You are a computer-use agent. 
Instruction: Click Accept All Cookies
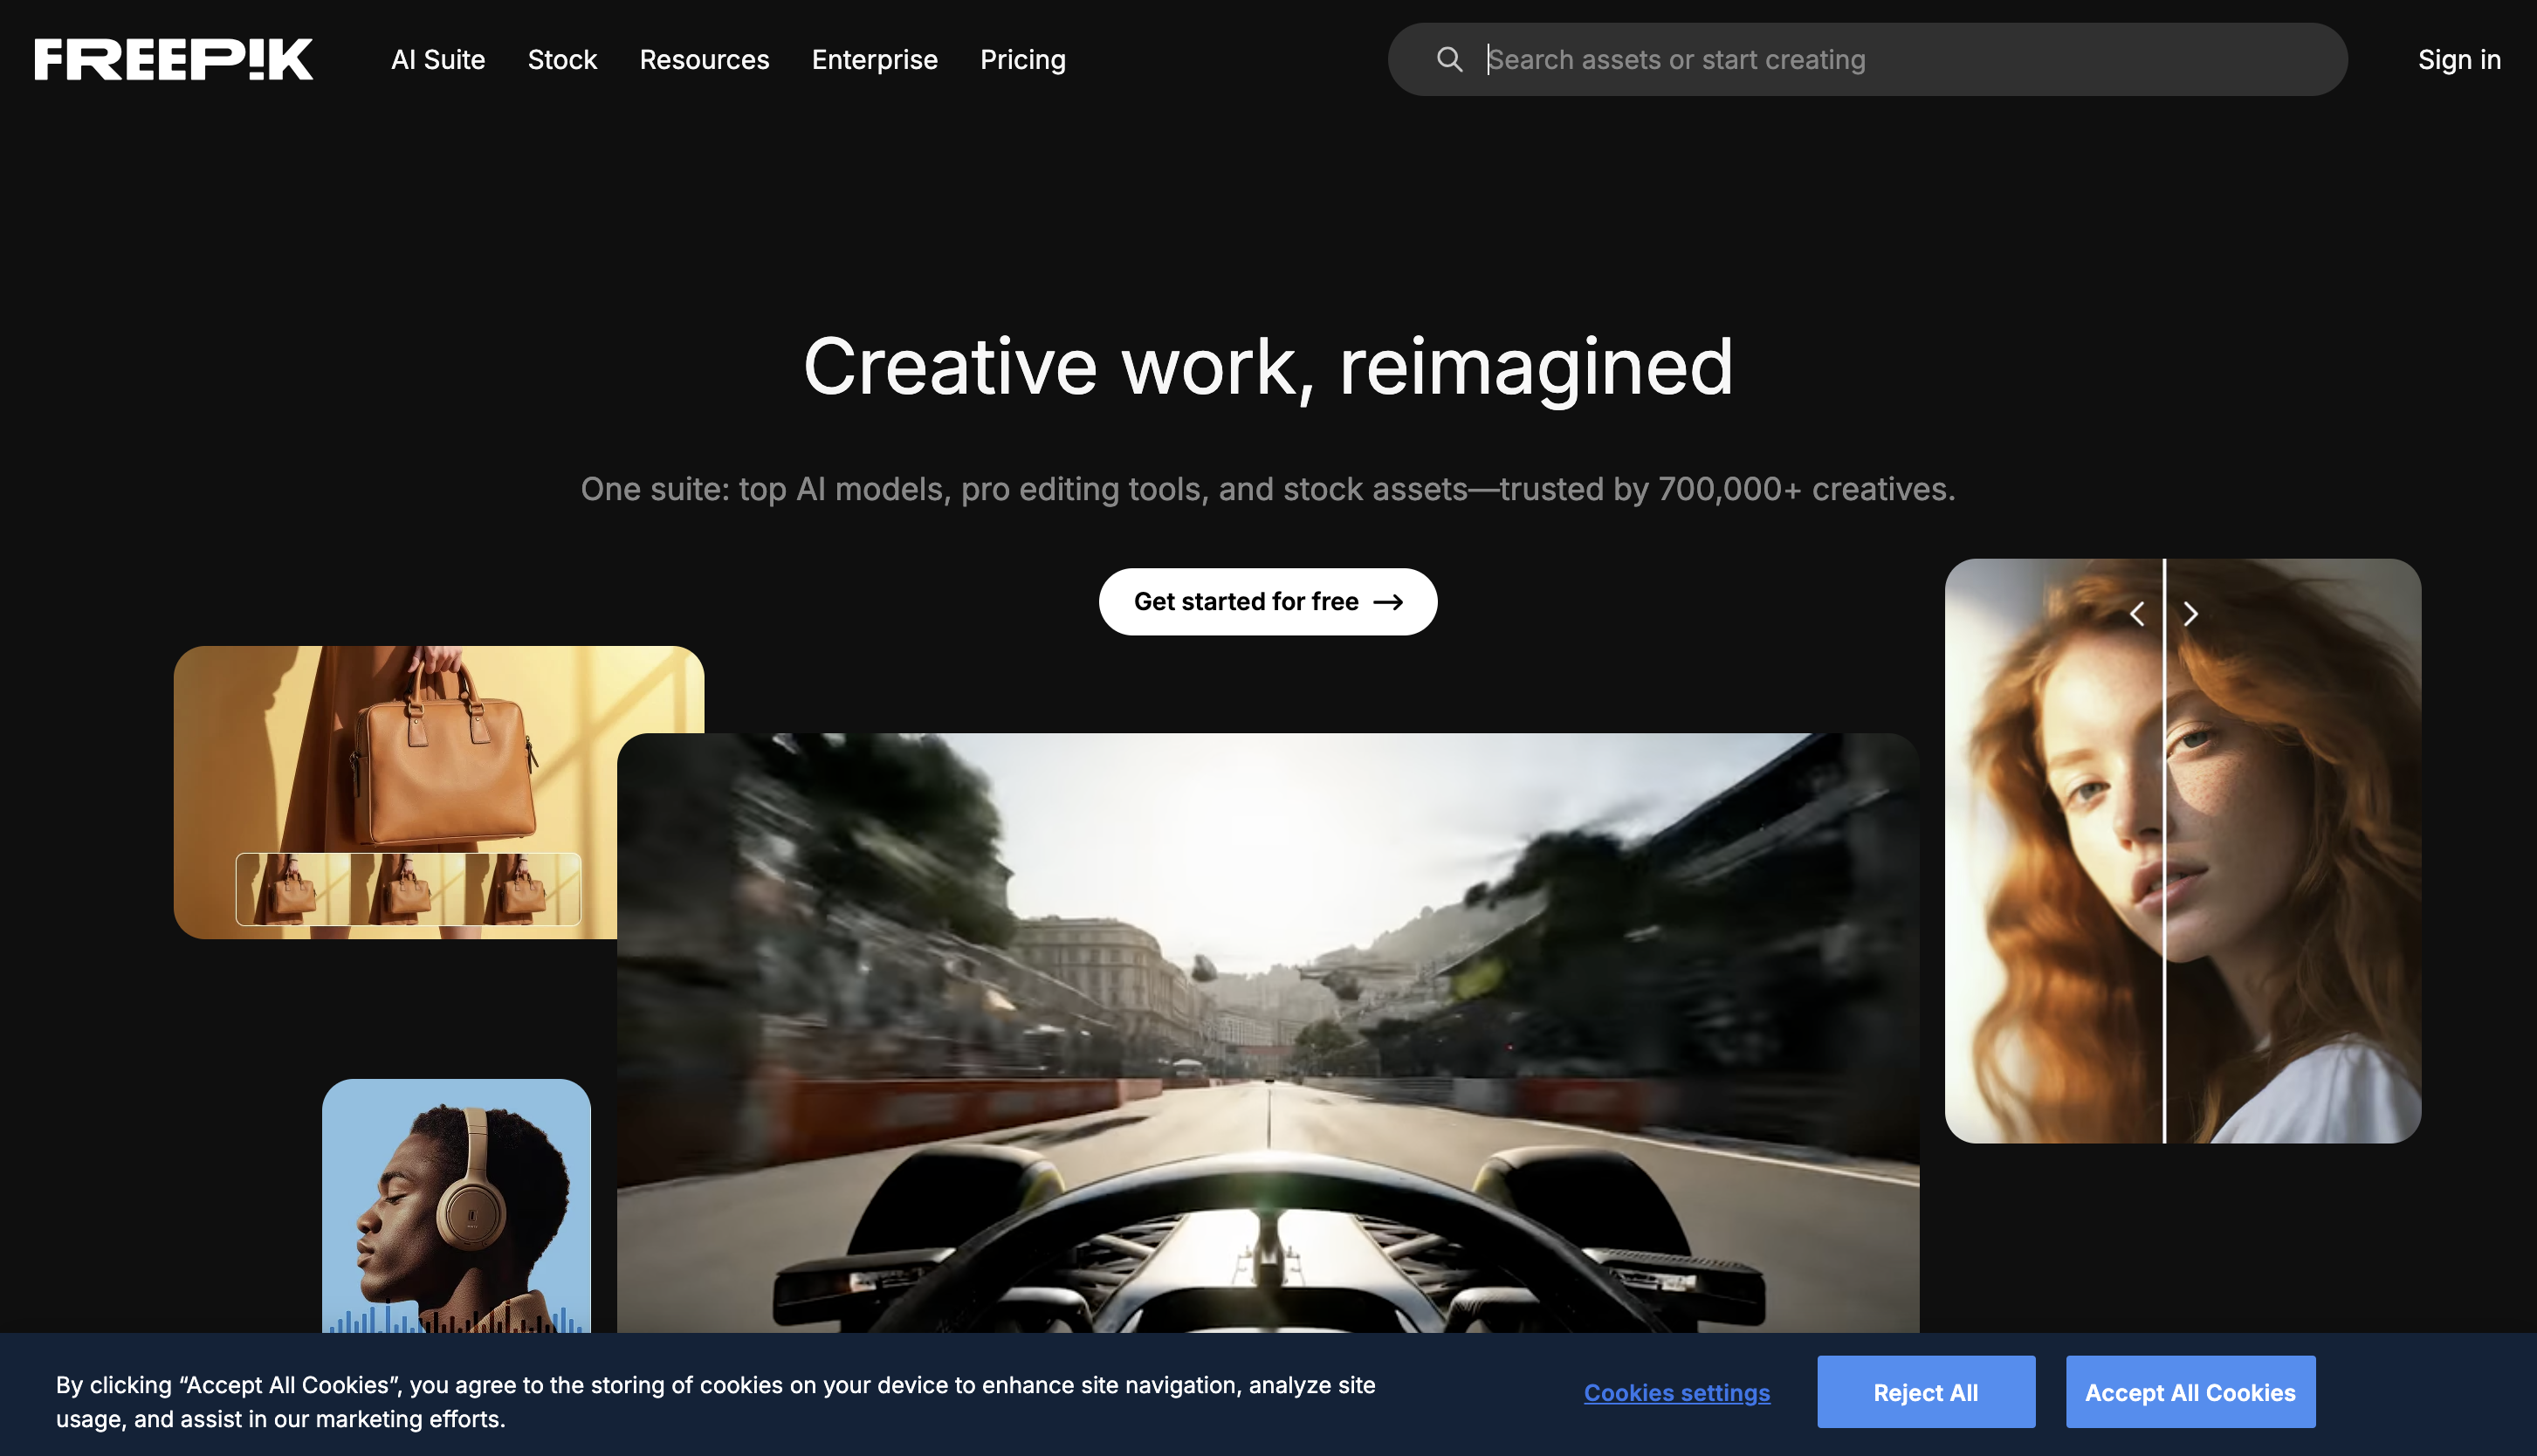tap(2190, 1391)
